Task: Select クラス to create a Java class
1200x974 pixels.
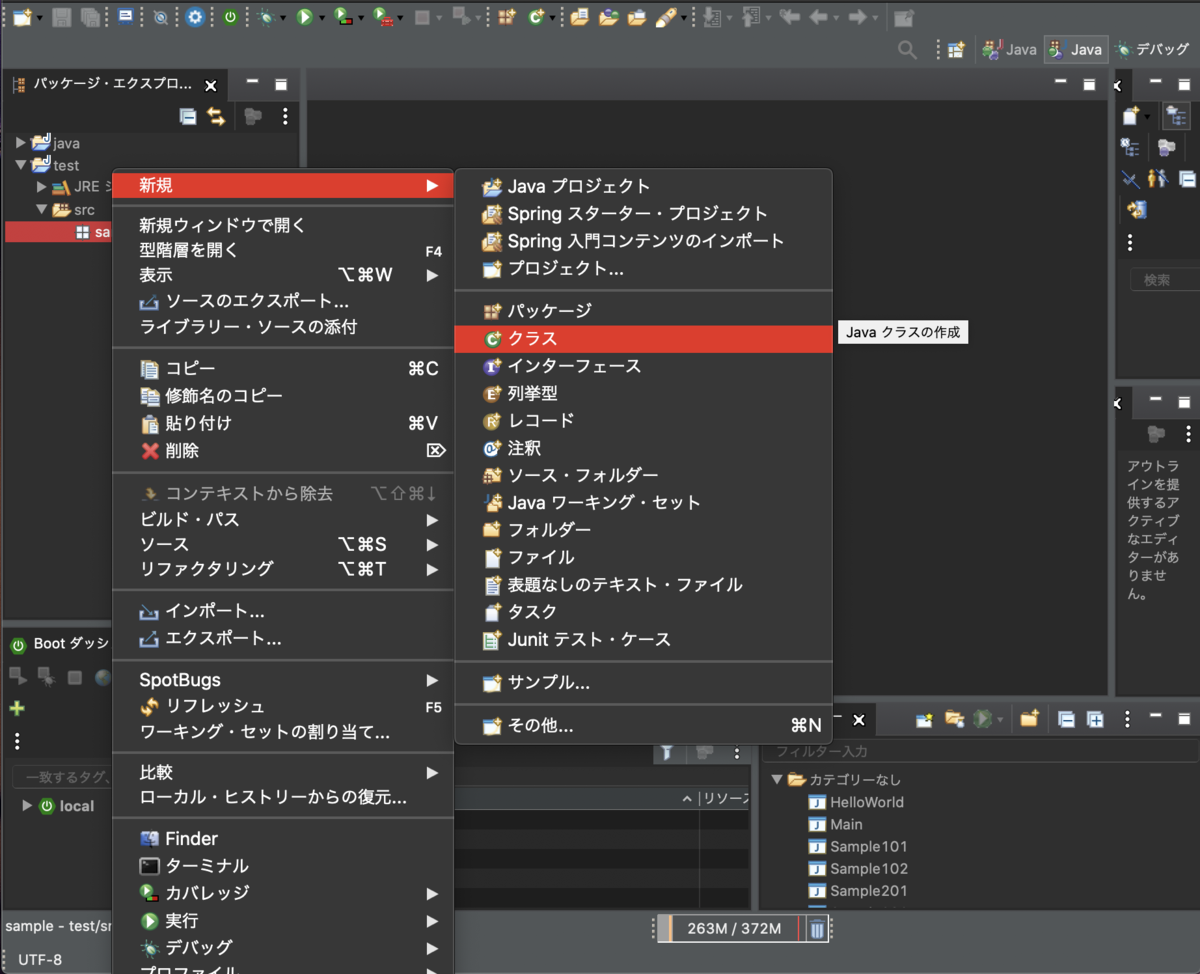Action: (x=643, y=339)
